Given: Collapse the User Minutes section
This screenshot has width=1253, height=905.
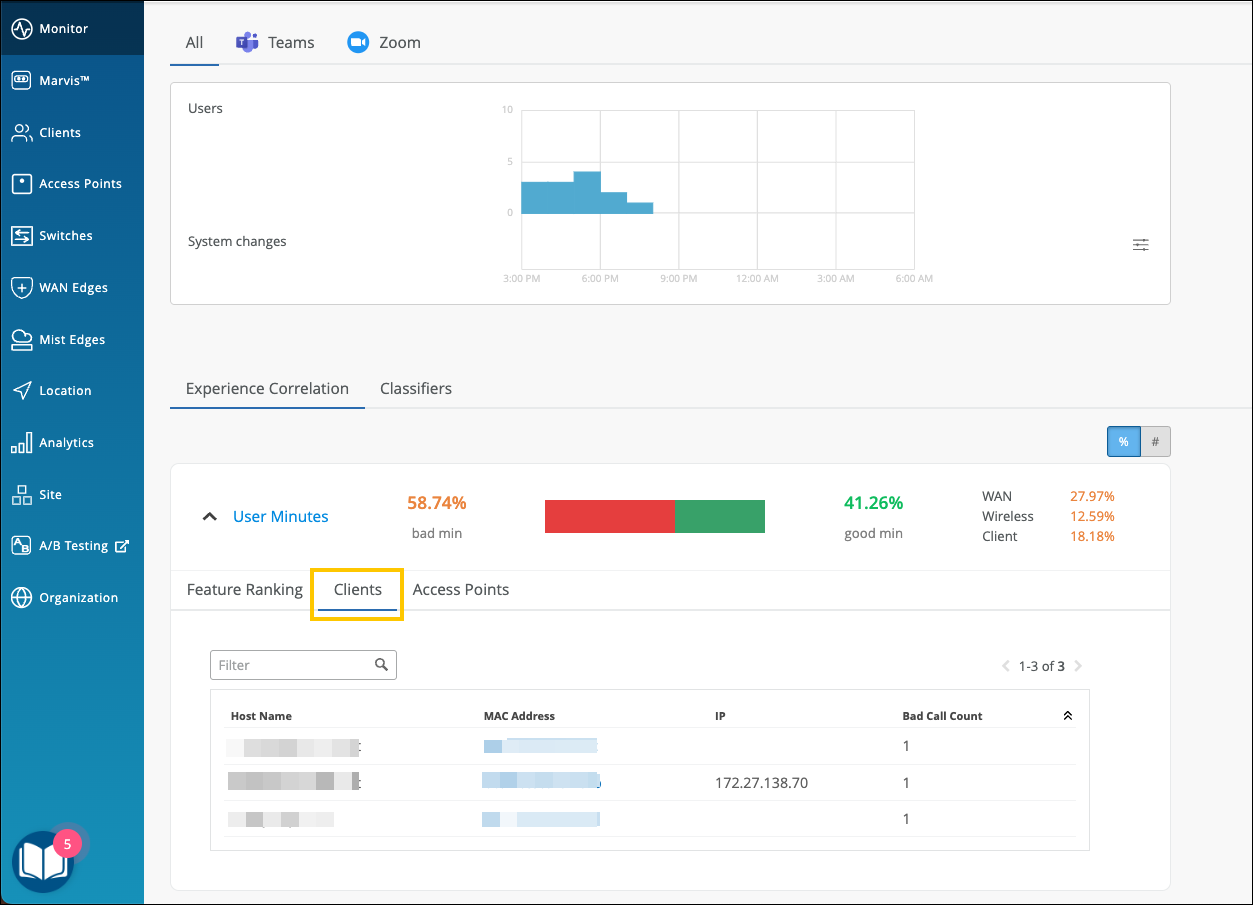Looking at the screenshot, I should 209,517.
